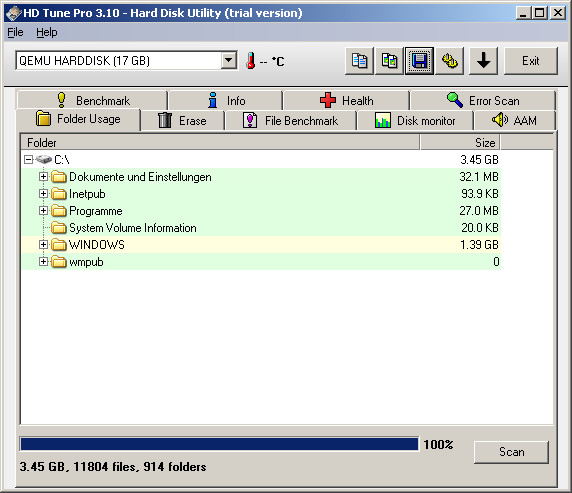Click the Dokumente und Einstellungen folder icon
Viewport: 572px width, 493px height.
tap(59, 177)
